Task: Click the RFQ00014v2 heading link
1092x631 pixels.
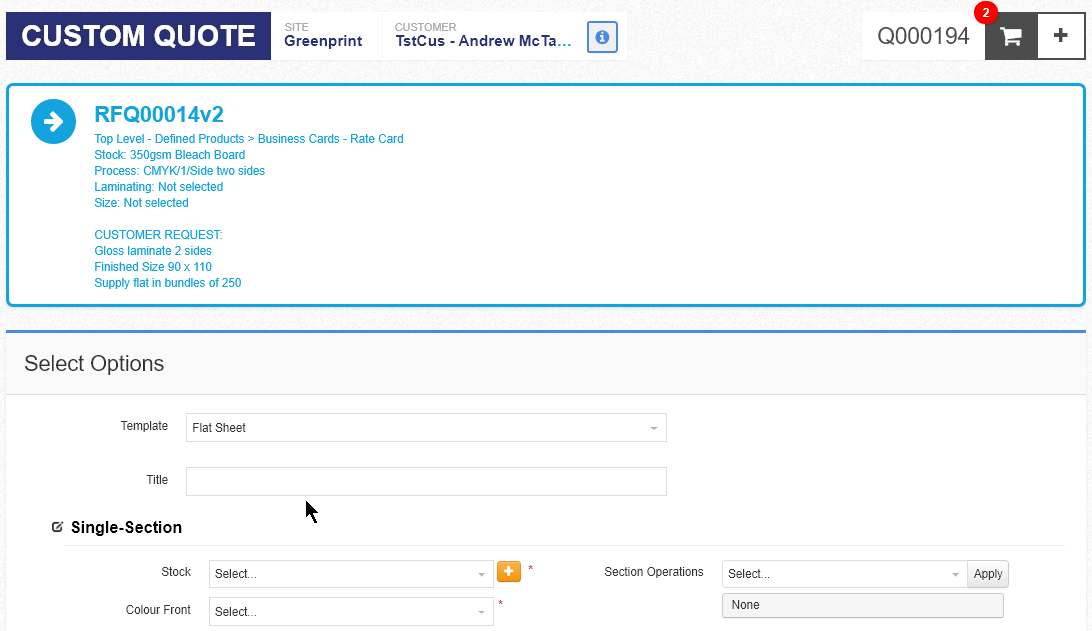Action: 159,114
